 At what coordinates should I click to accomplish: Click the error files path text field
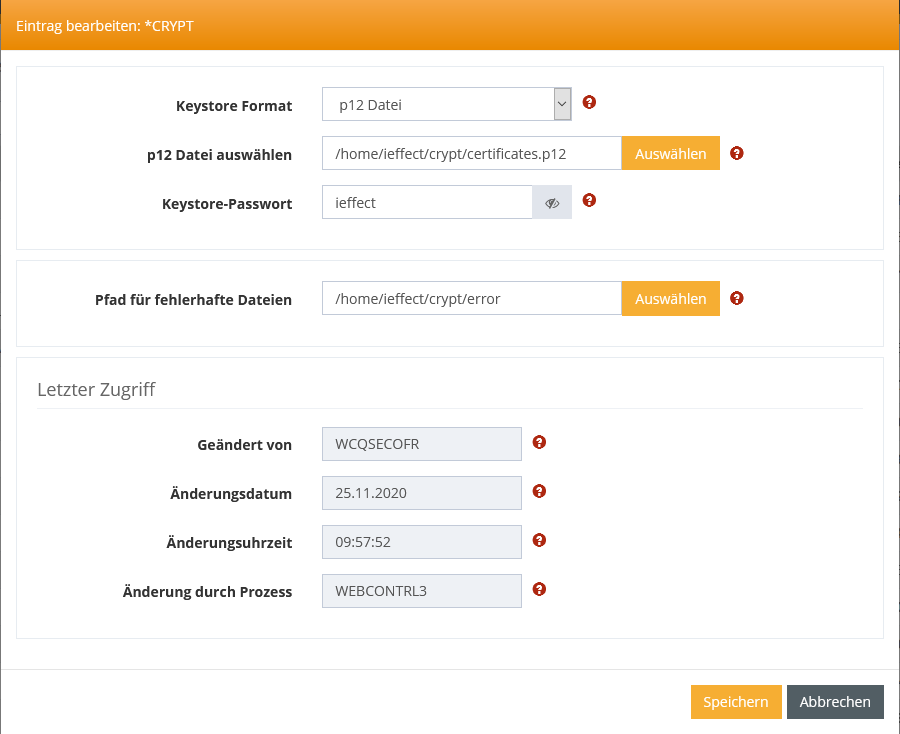click(471, 299)
